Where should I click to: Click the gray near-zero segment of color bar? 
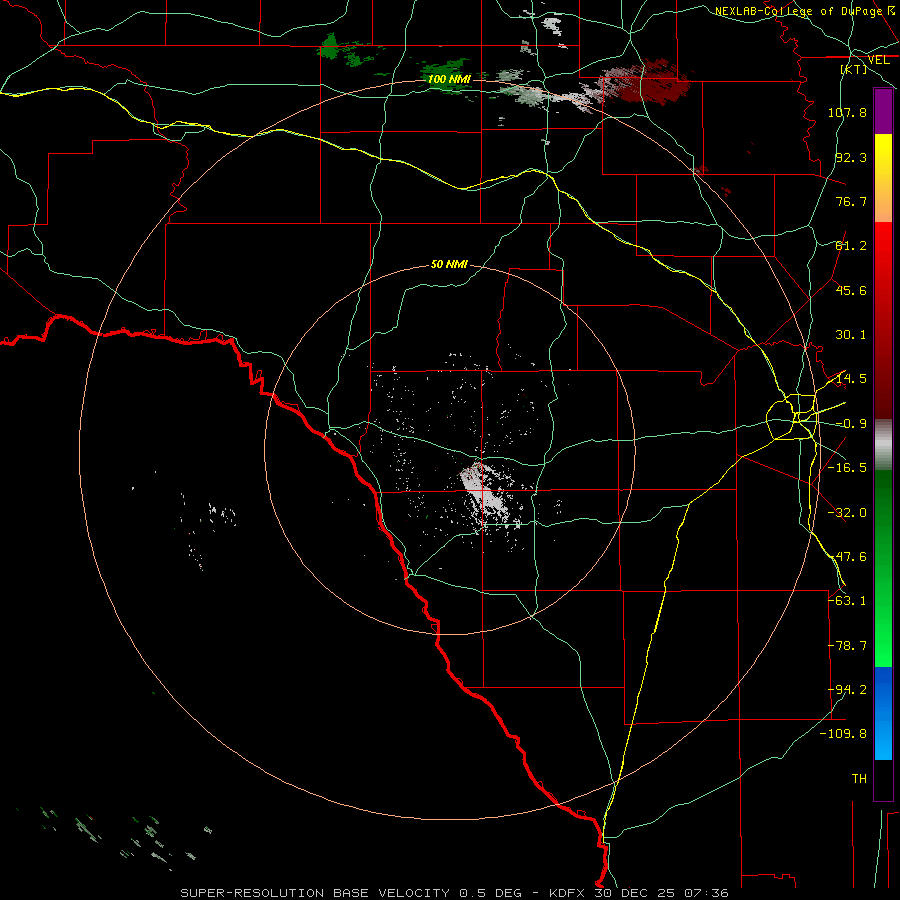click(x=883, y=445)
